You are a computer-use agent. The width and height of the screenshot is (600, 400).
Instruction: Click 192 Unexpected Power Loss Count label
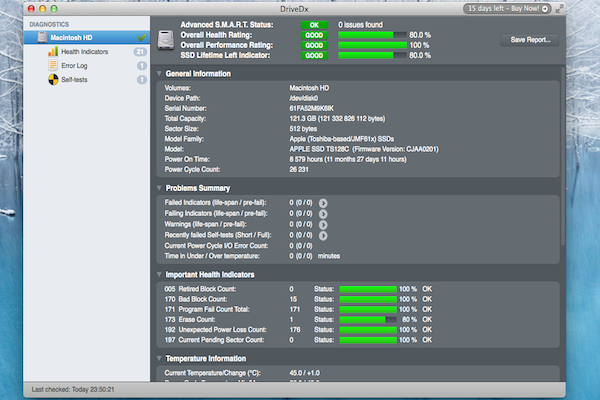click(x=215, y=330)
